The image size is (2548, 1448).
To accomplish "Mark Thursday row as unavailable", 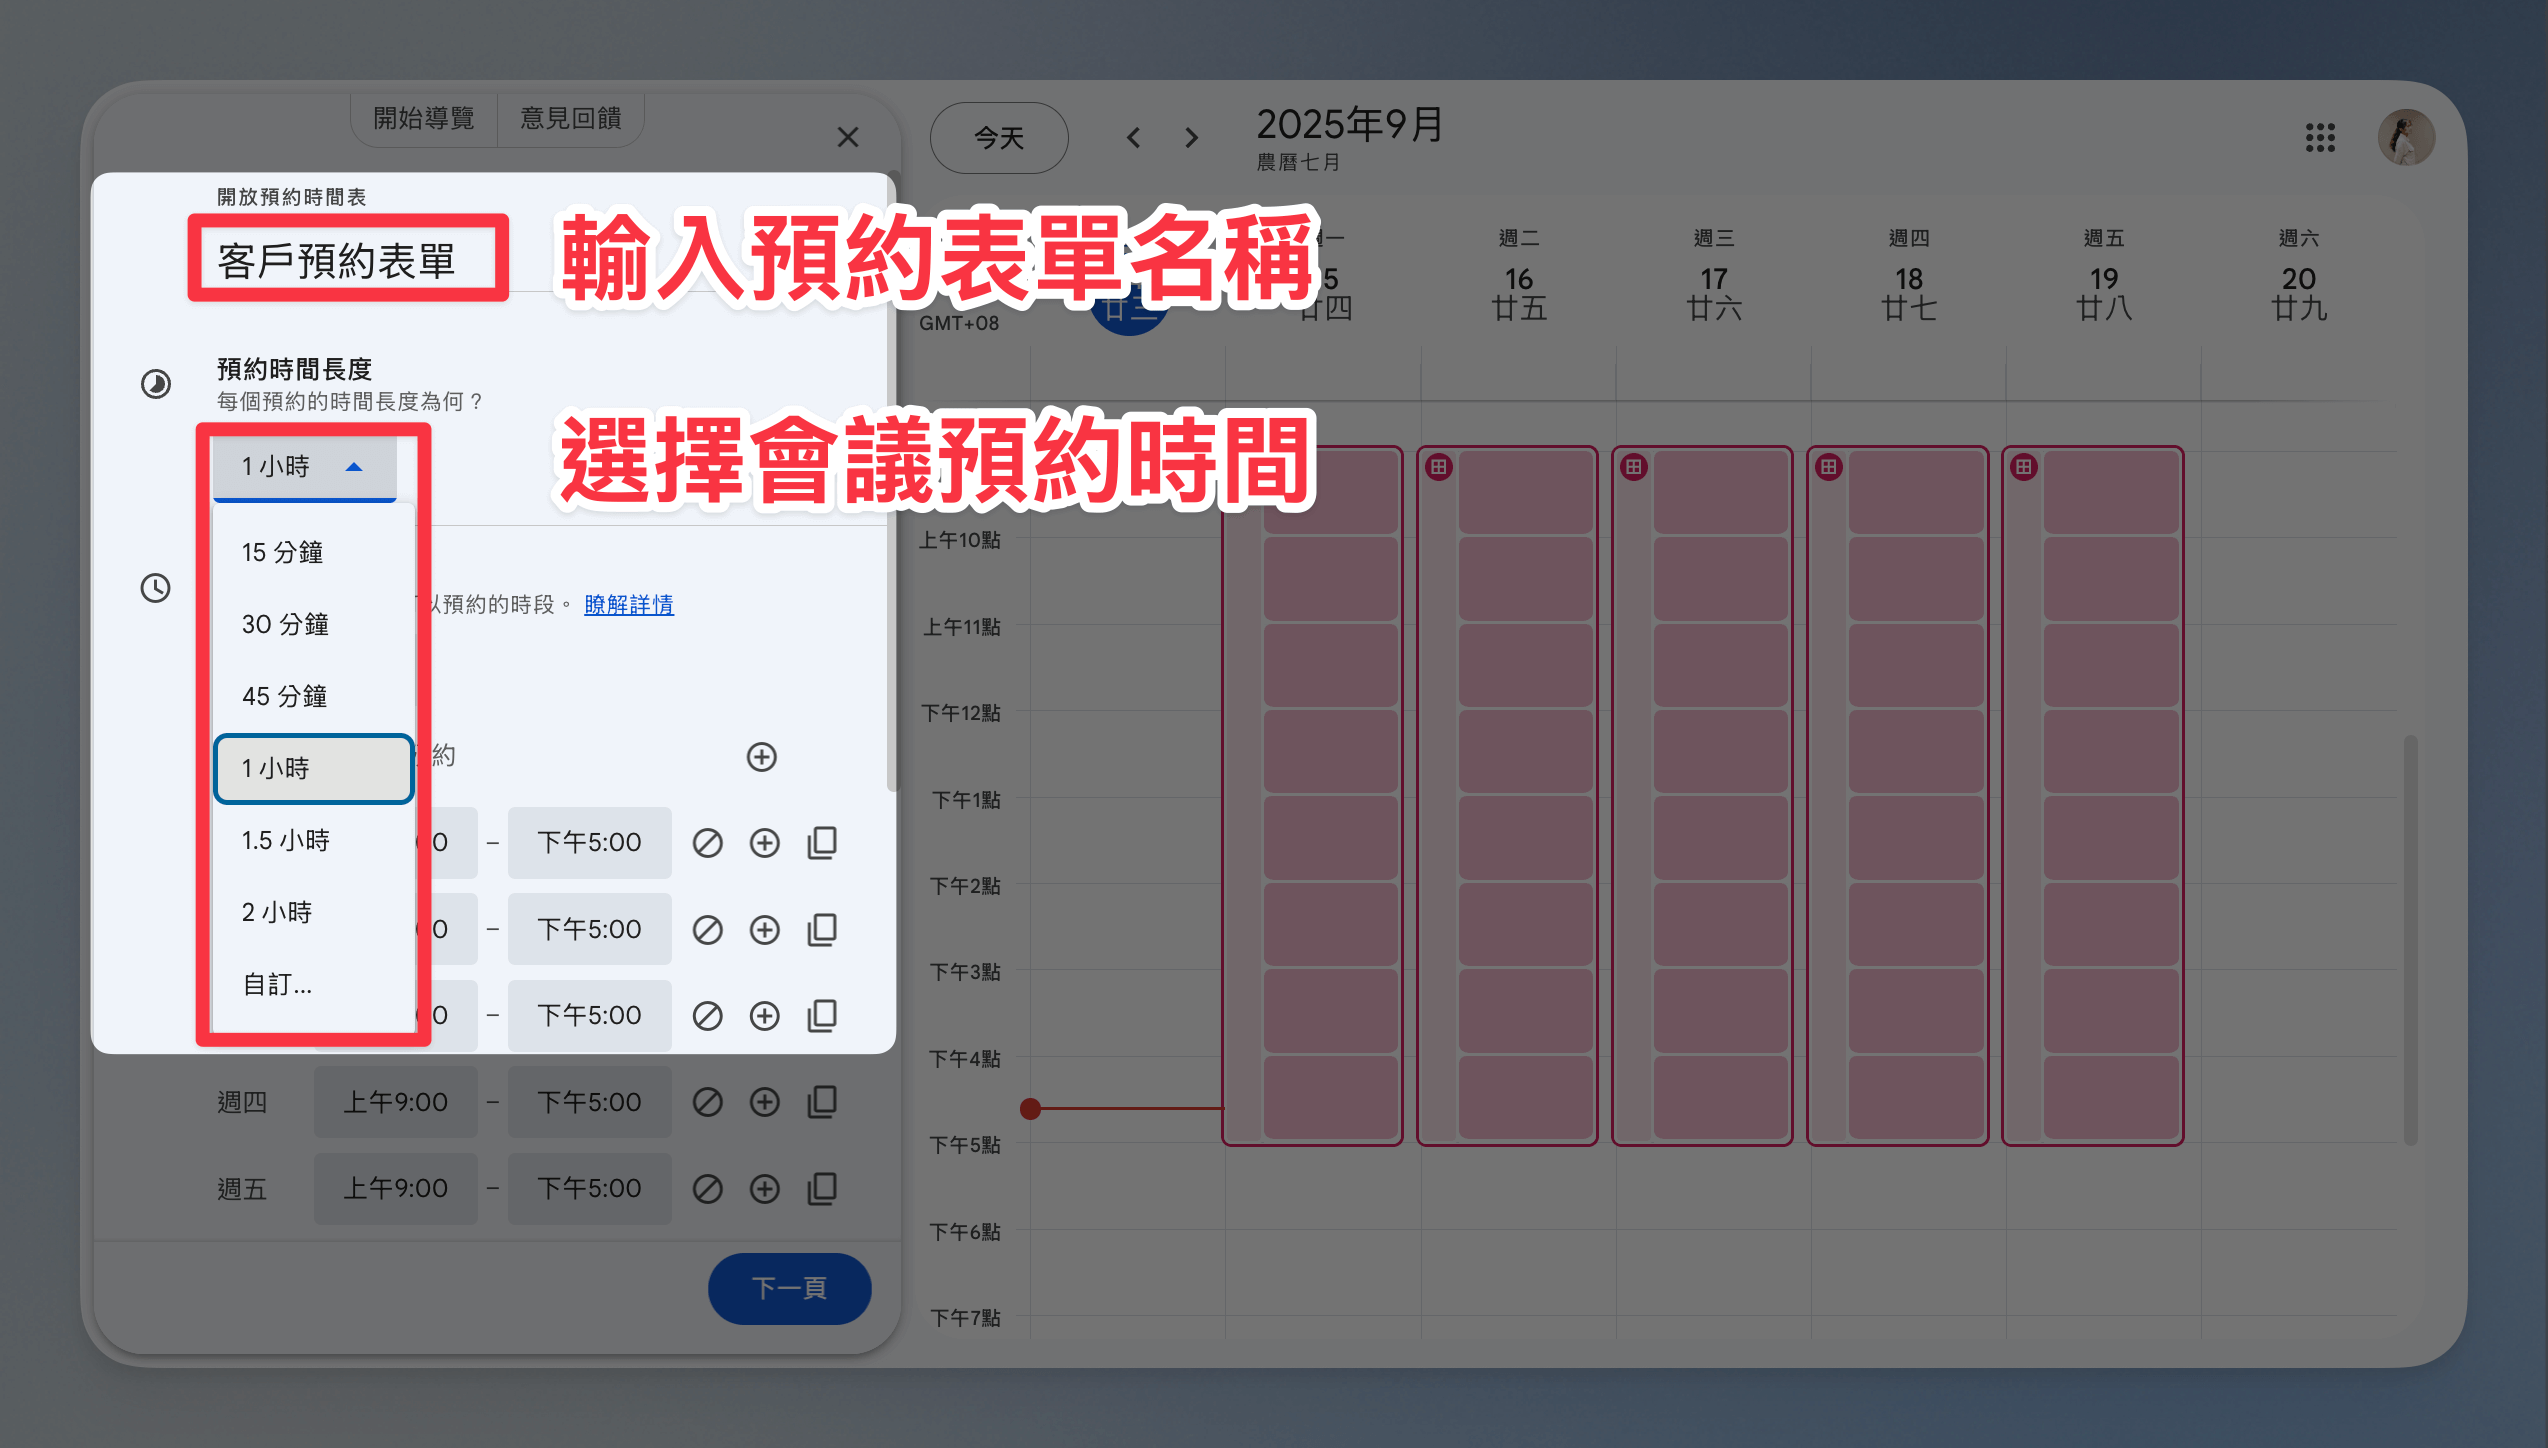I will click(x=707, y=1102).
